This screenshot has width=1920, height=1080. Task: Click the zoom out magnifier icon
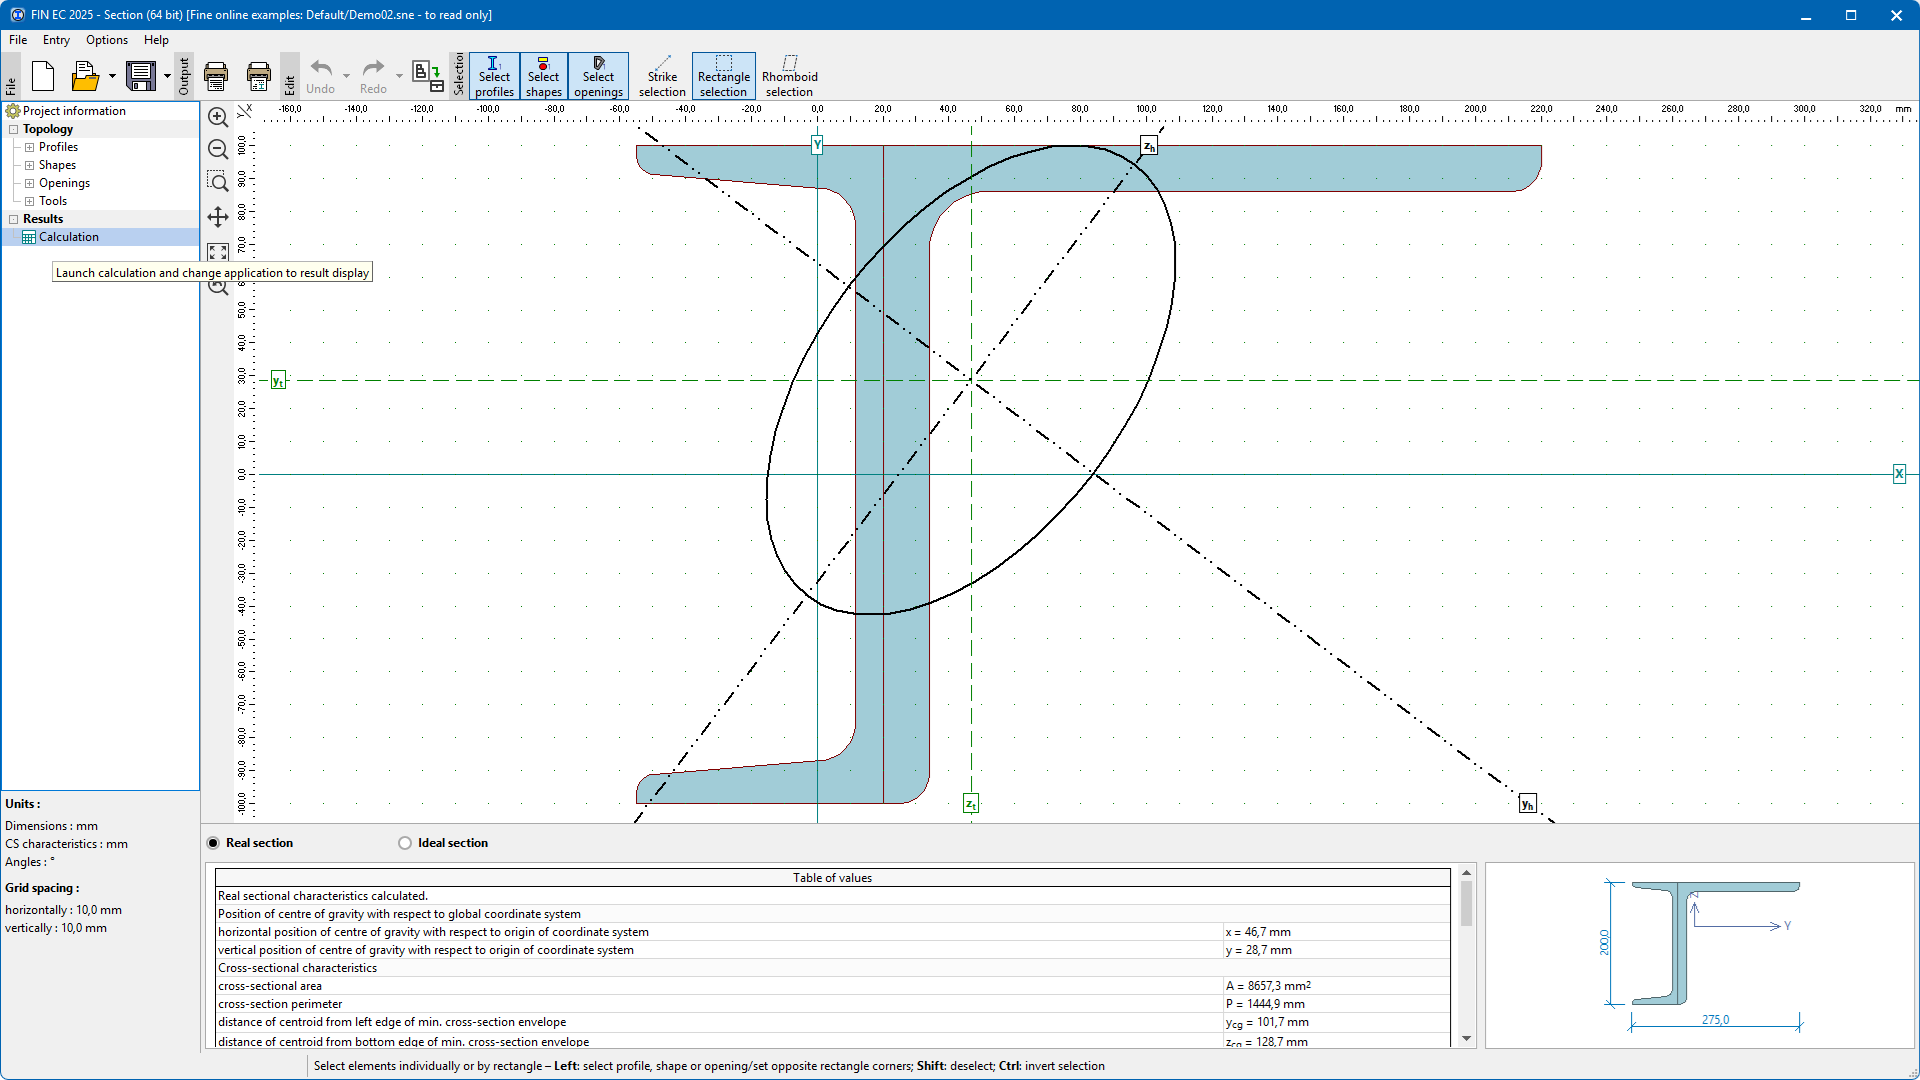click(x=218, y=149)
